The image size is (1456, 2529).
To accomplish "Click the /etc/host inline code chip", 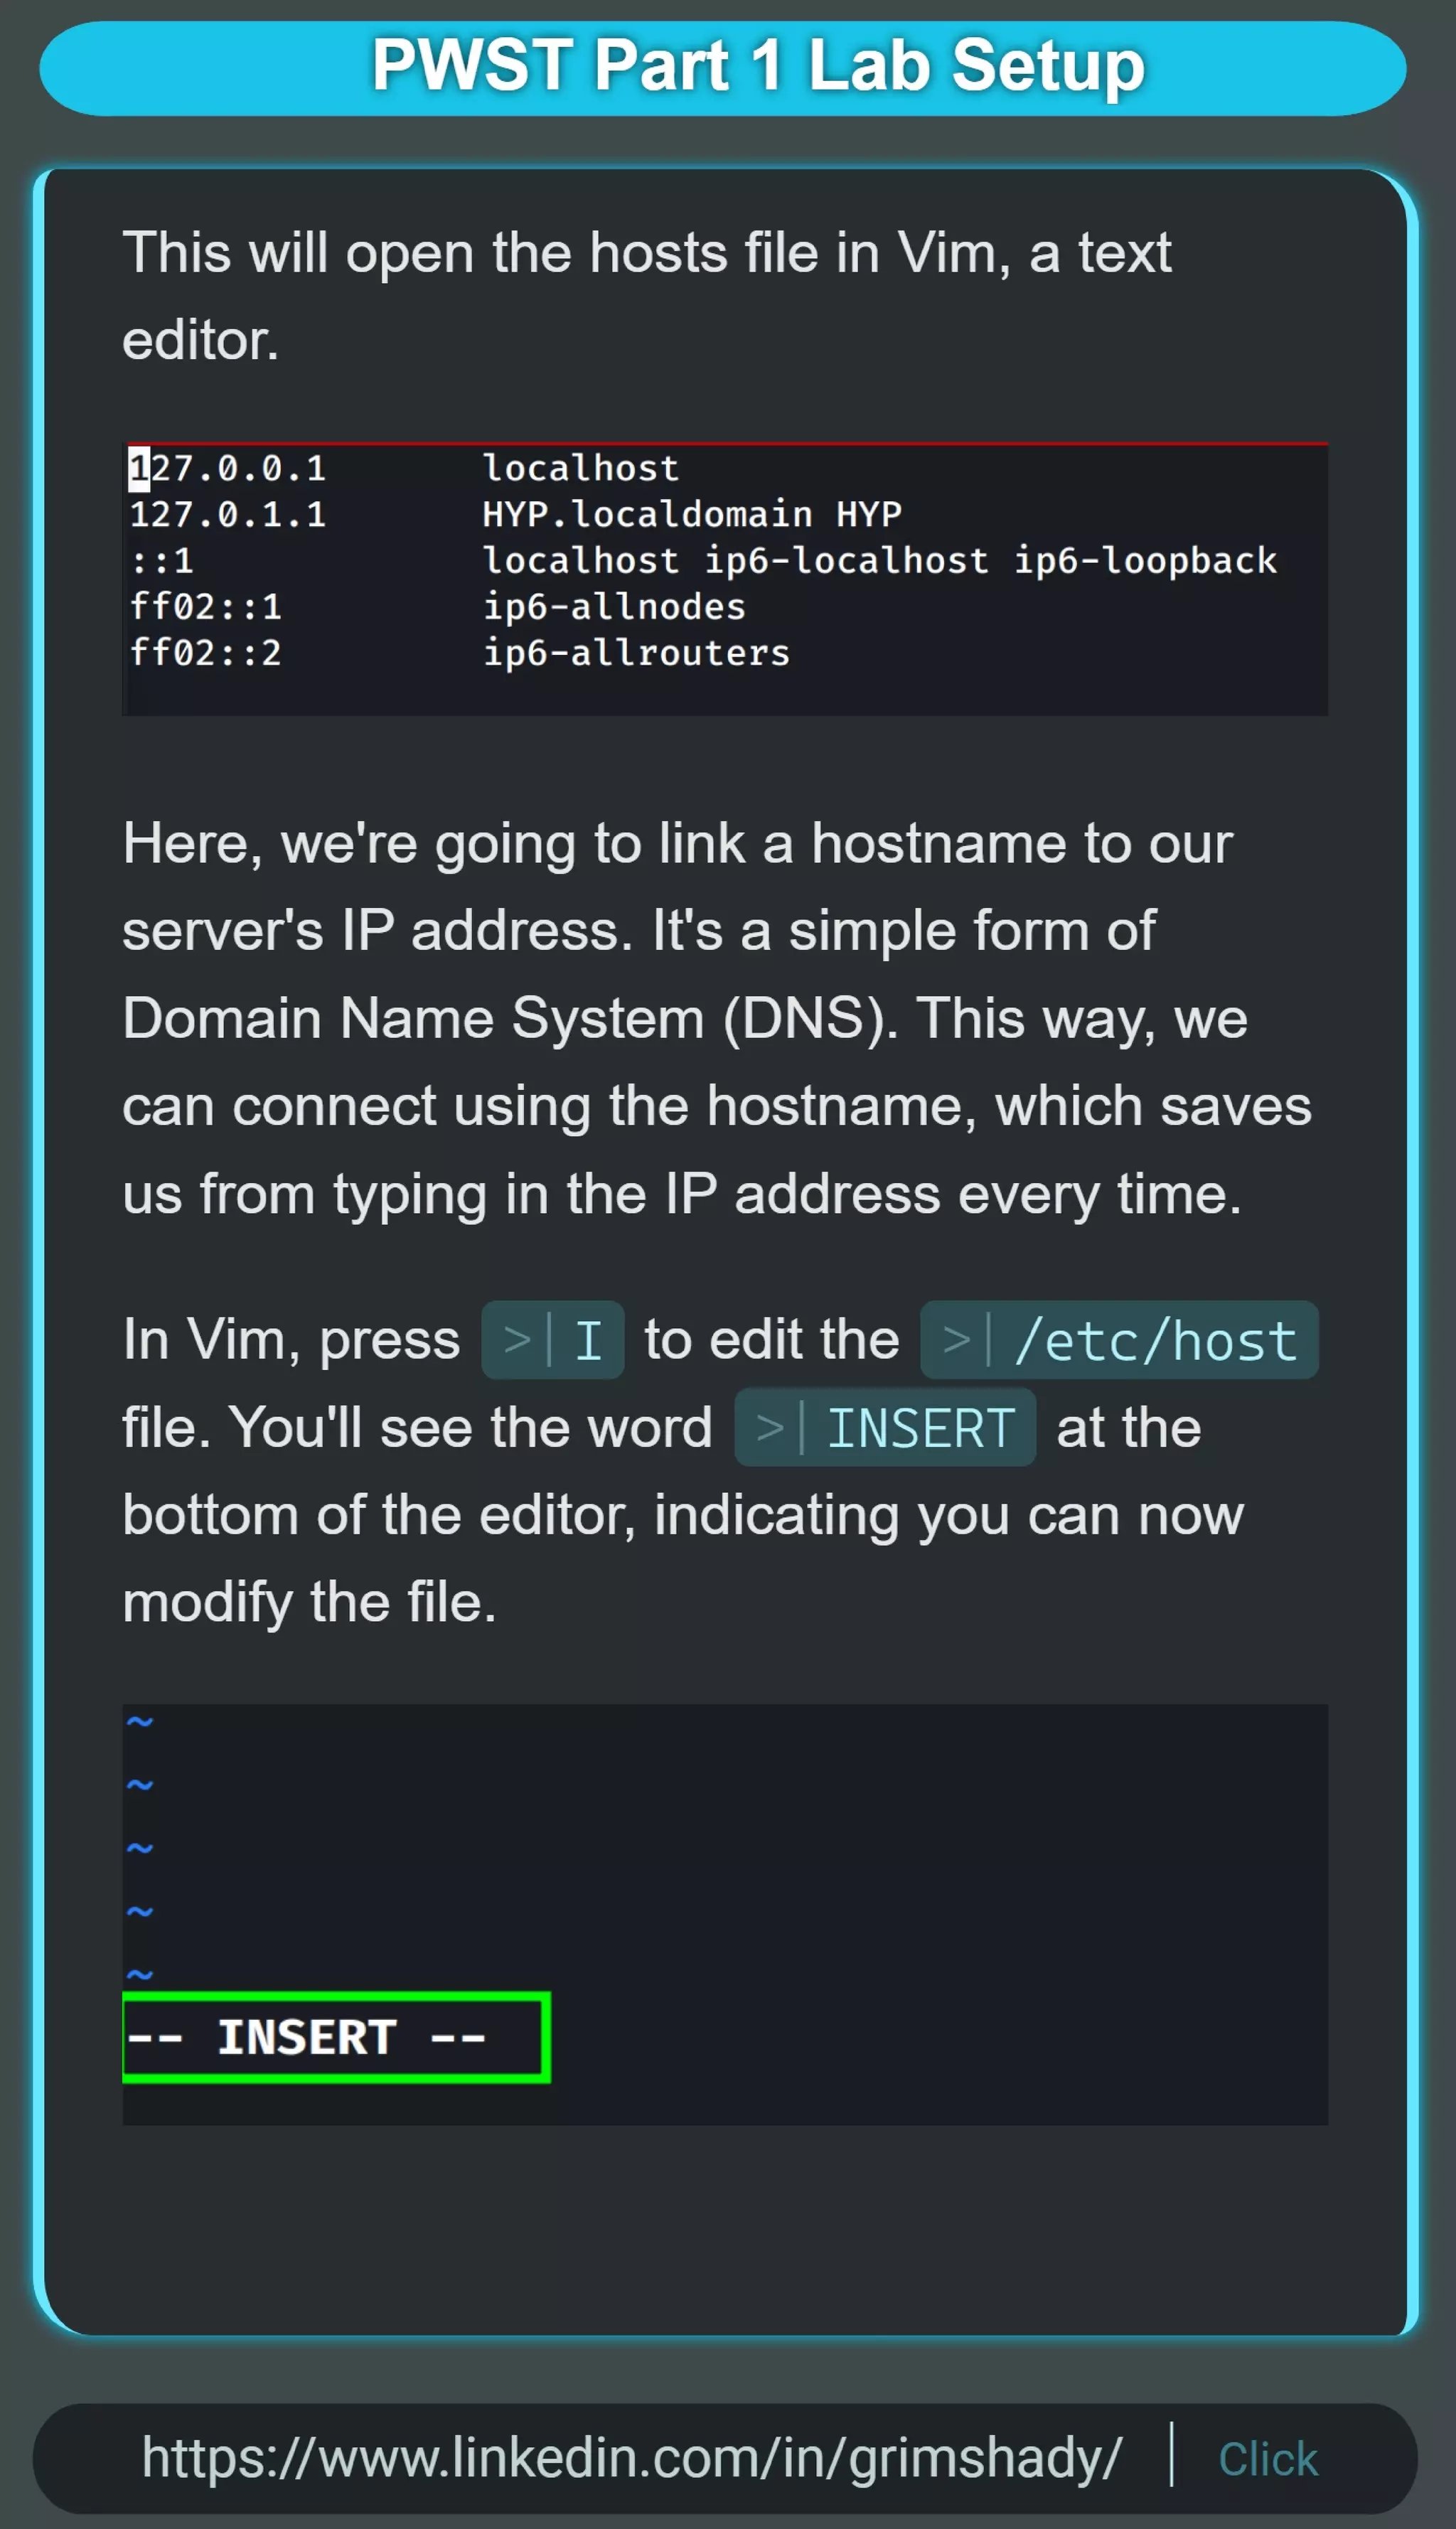I will click(1119, 1340).
